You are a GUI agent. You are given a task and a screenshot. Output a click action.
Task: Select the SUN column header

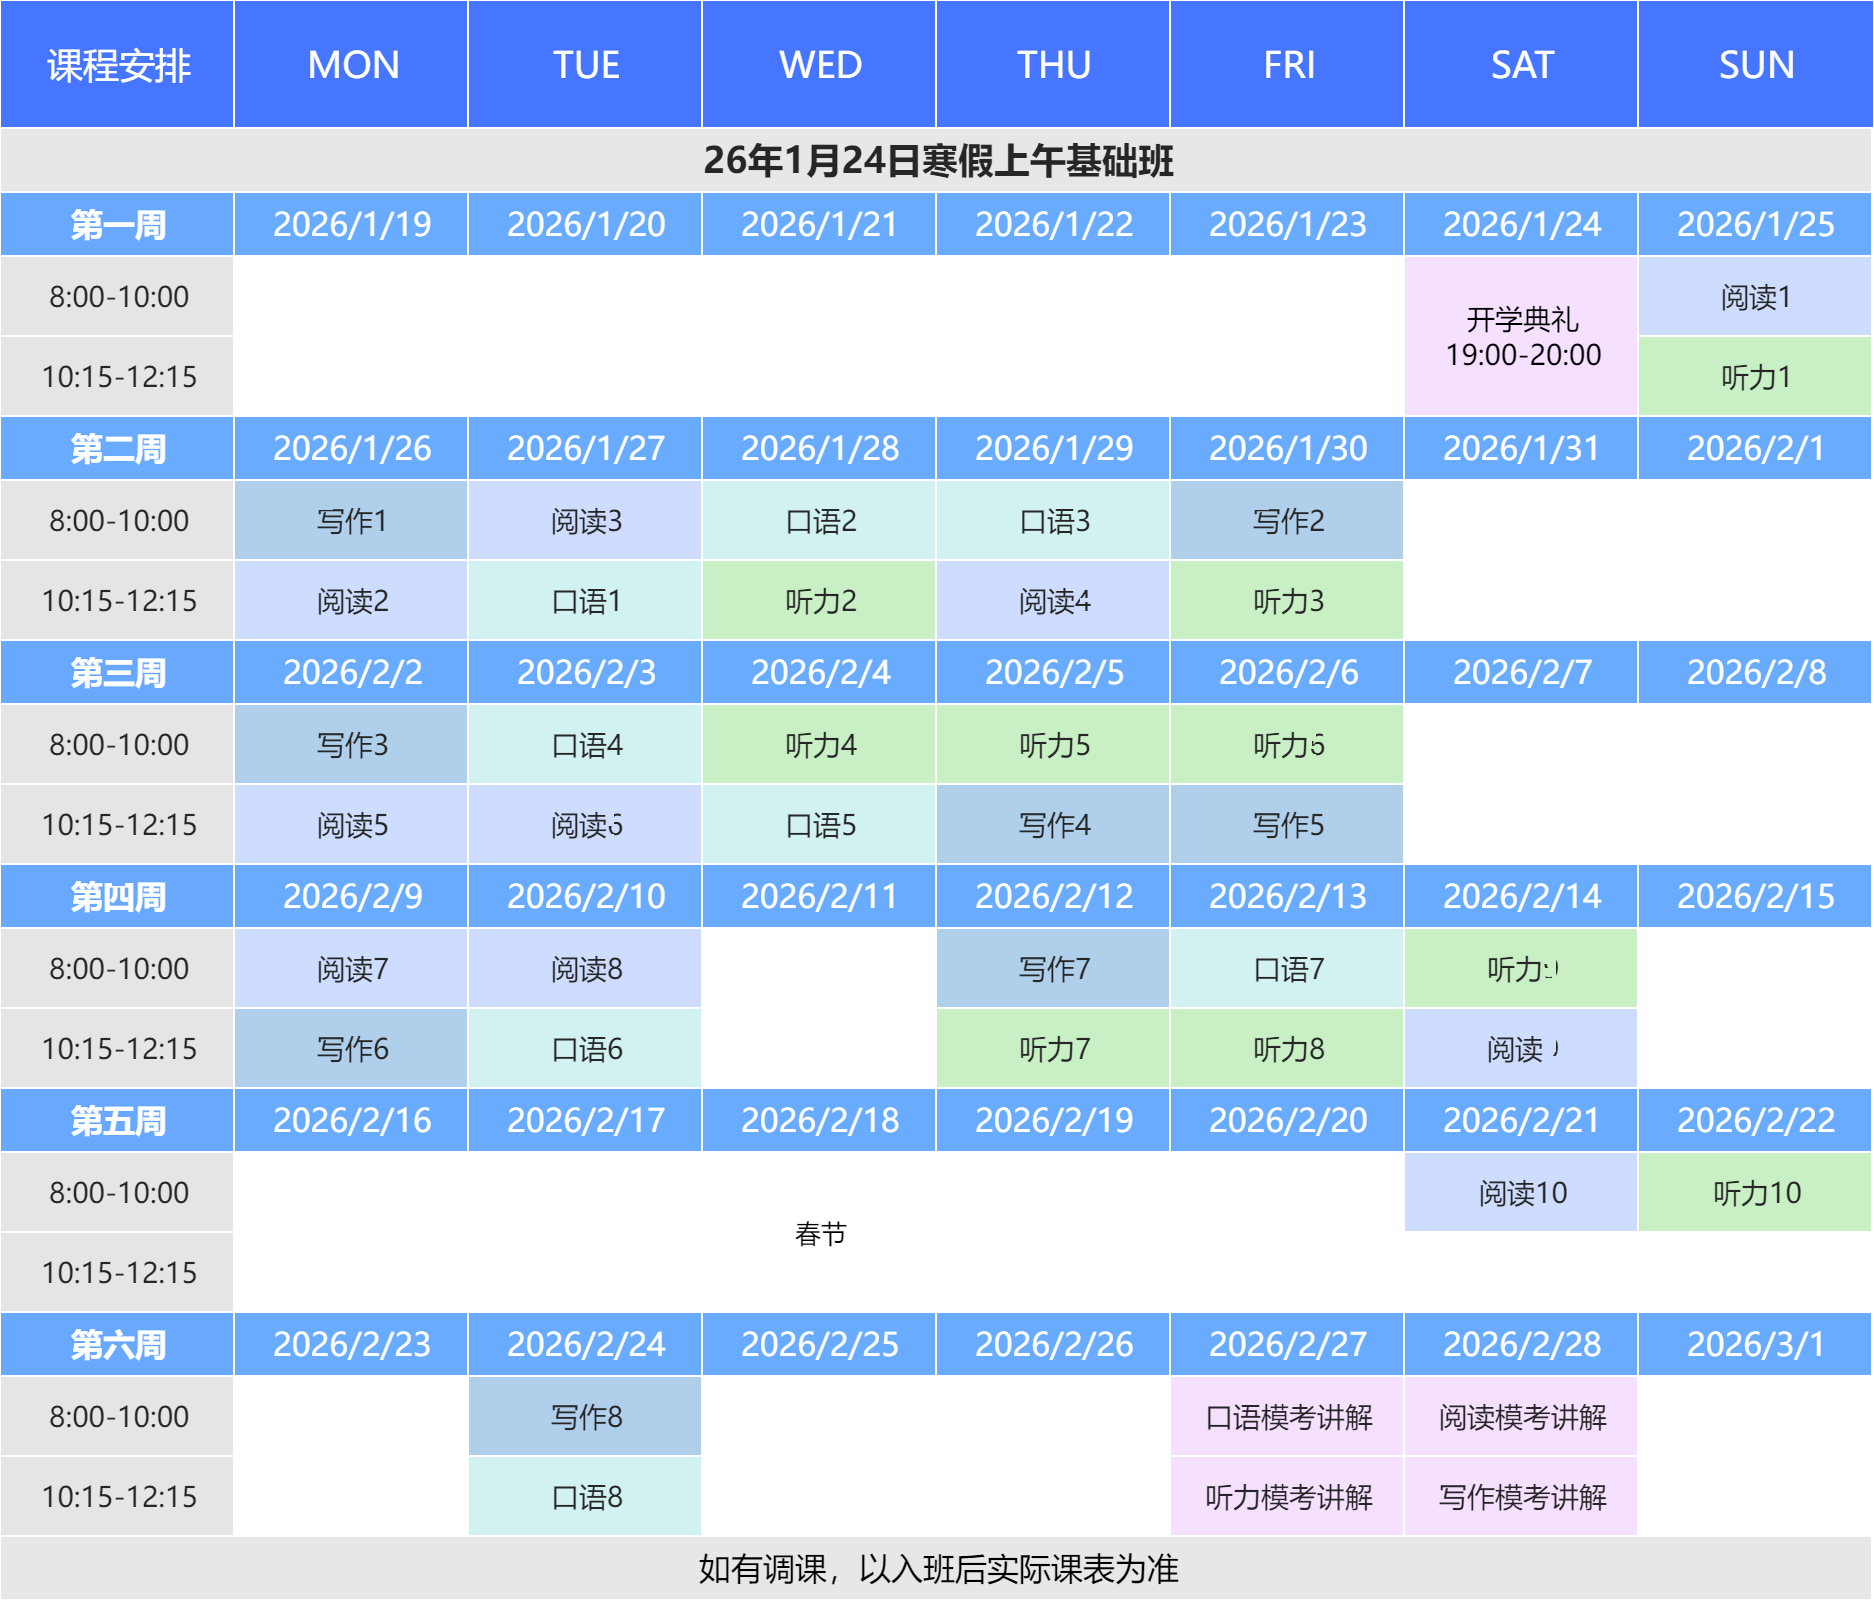[1755, 65]
